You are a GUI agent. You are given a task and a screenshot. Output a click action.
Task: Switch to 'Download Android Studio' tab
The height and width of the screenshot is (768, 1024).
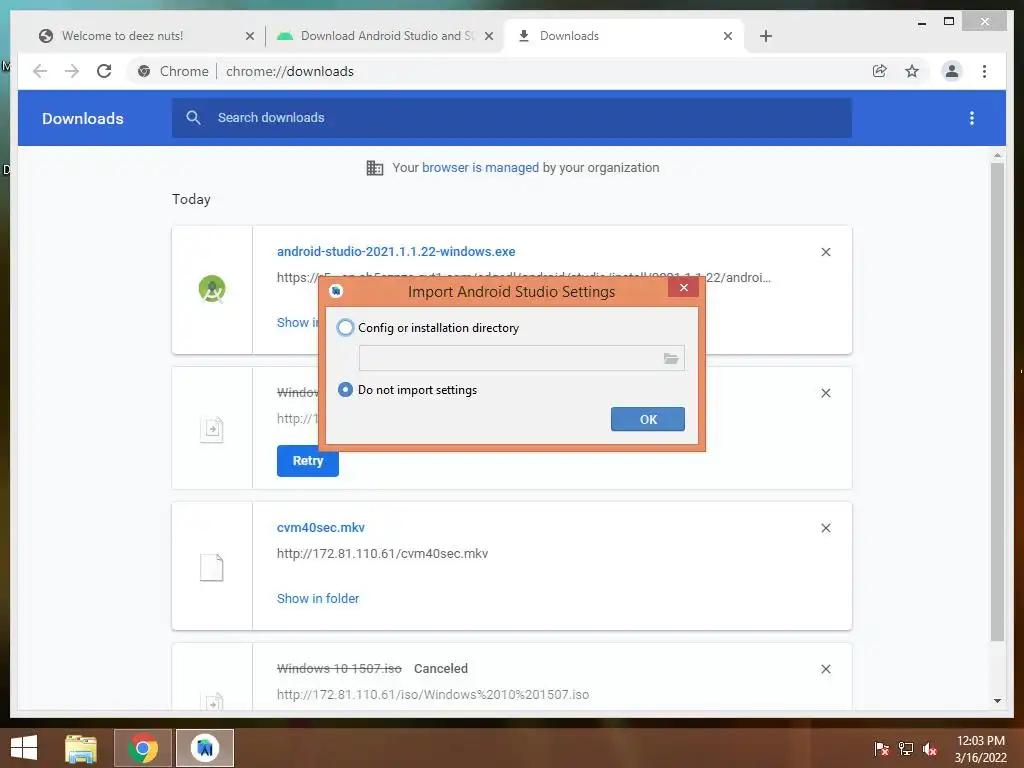(387, 36)
